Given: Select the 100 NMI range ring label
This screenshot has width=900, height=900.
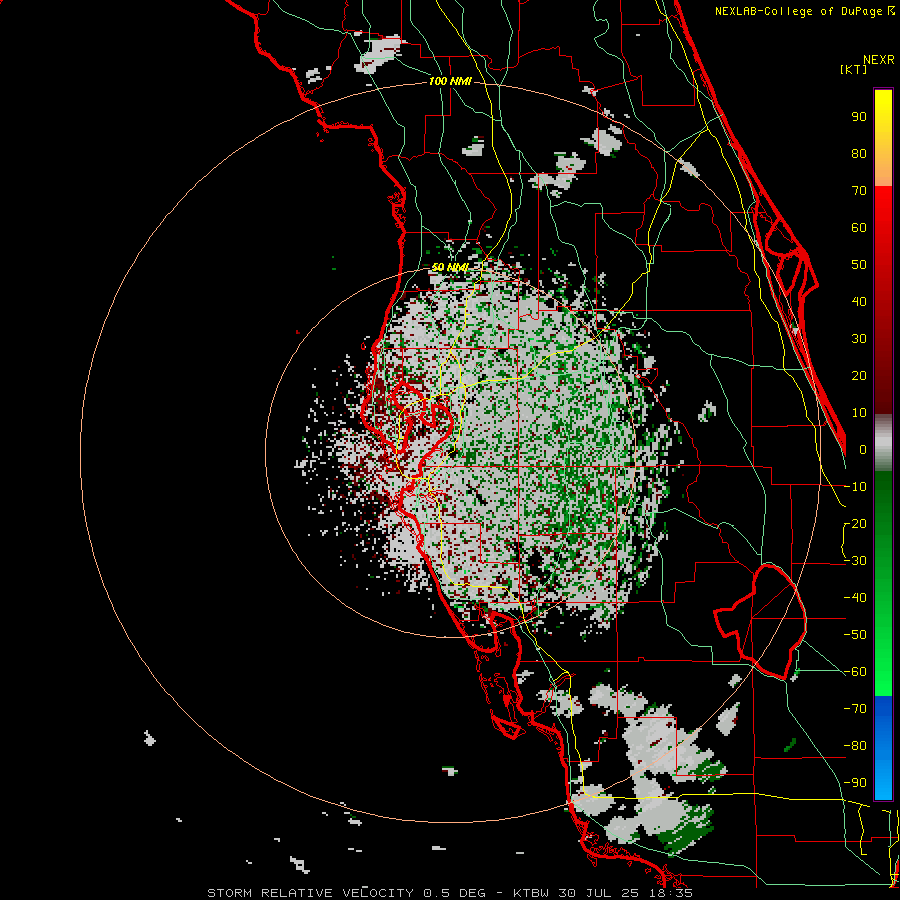Looking at the screenshot, I should coord(450,82).
